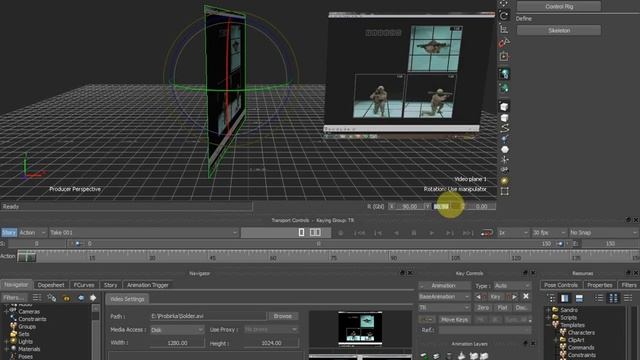640x360 pixels.
Task: Click the frame-selection square bracket icon
Action: (x=504, y=191)
